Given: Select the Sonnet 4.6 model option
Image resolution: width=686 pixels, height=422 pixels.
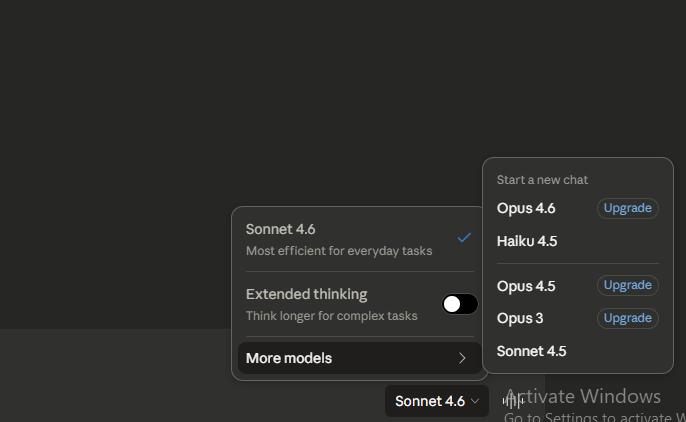Looking at the screenshot, I should (359, 240).
